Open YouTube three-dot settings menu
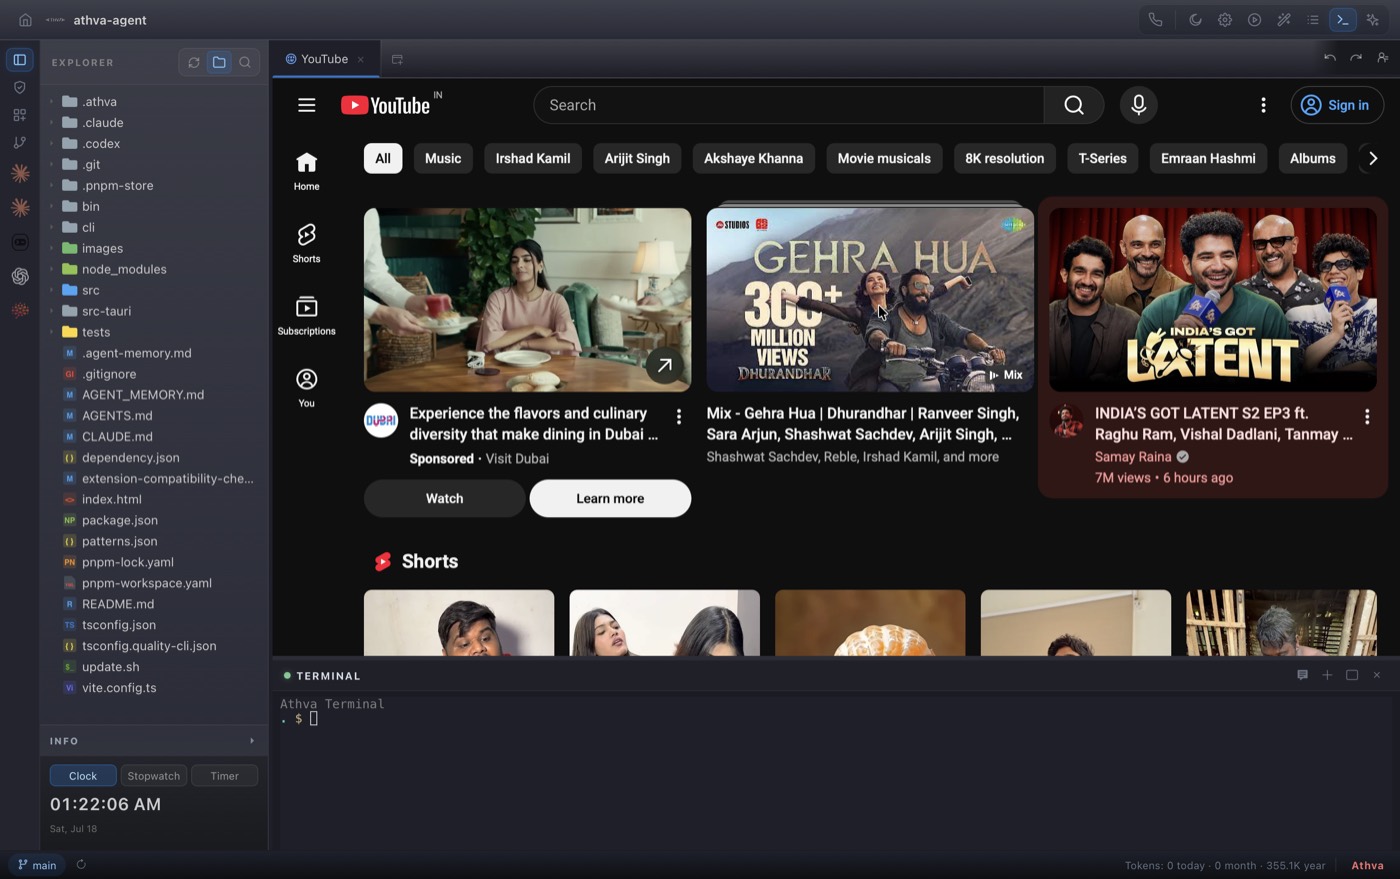The height and width of the screenshot is (879, 1400). point(1263,105)
